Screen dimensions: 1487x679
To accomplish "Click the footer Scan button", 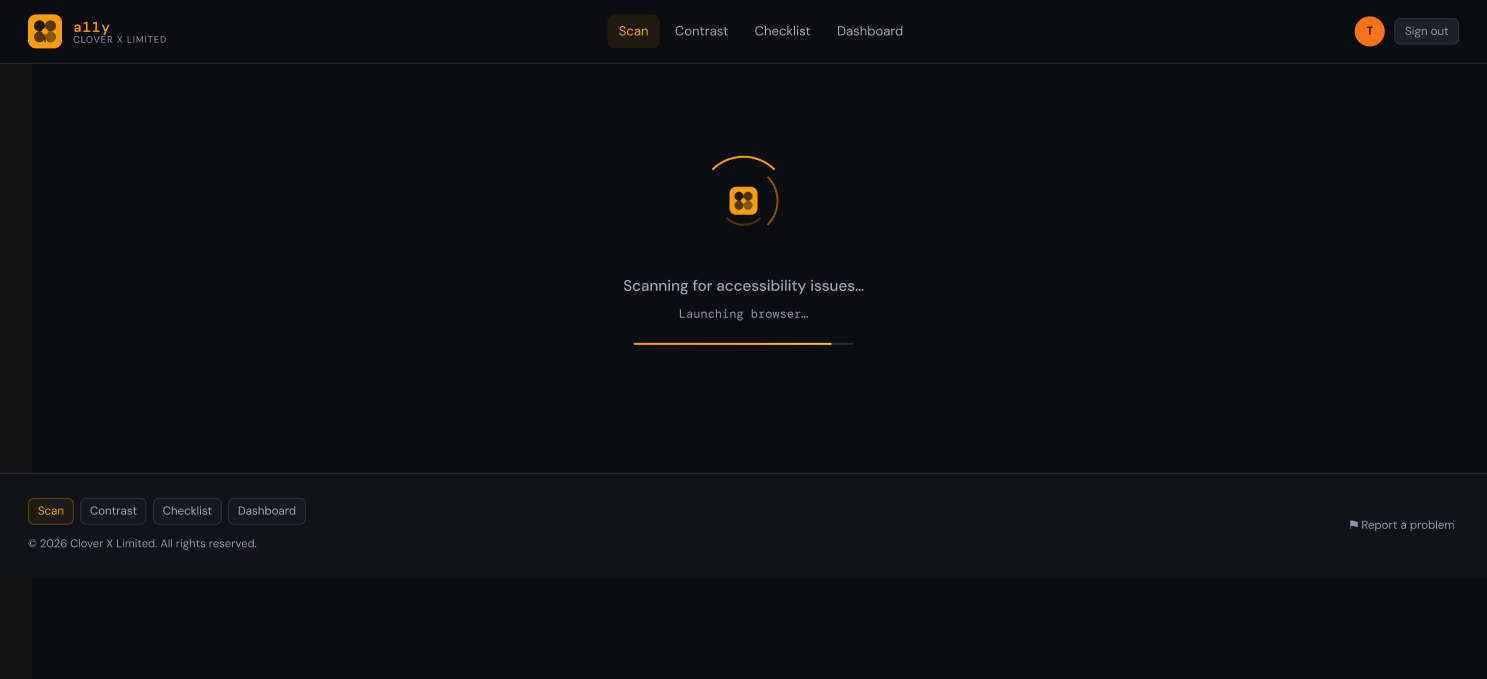I will [51, 511].
